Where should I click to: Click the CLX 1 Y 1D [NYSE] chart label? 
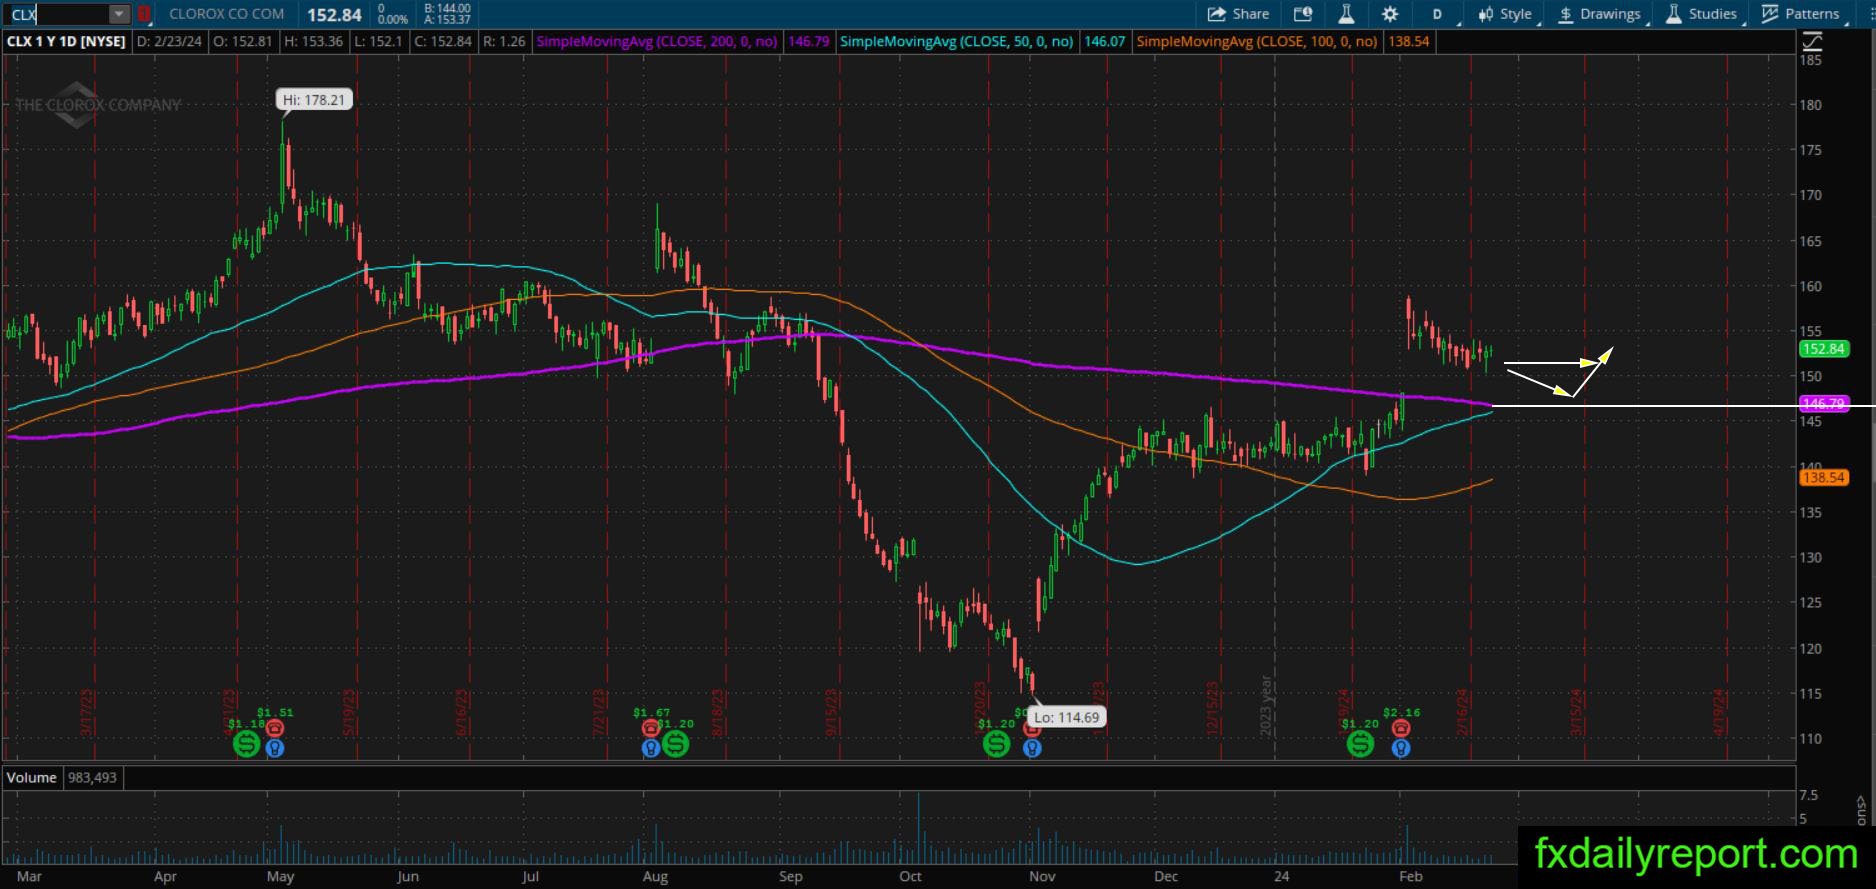click(x=66, y=42)
